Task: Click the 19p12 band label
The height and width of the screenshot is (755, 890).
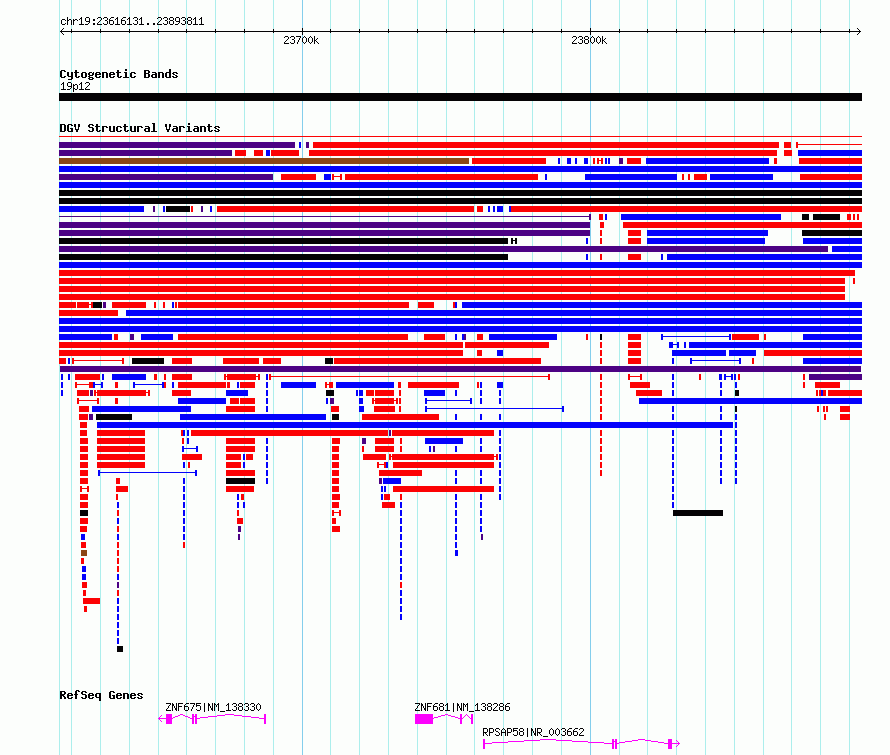Action: tap(75, 86)
